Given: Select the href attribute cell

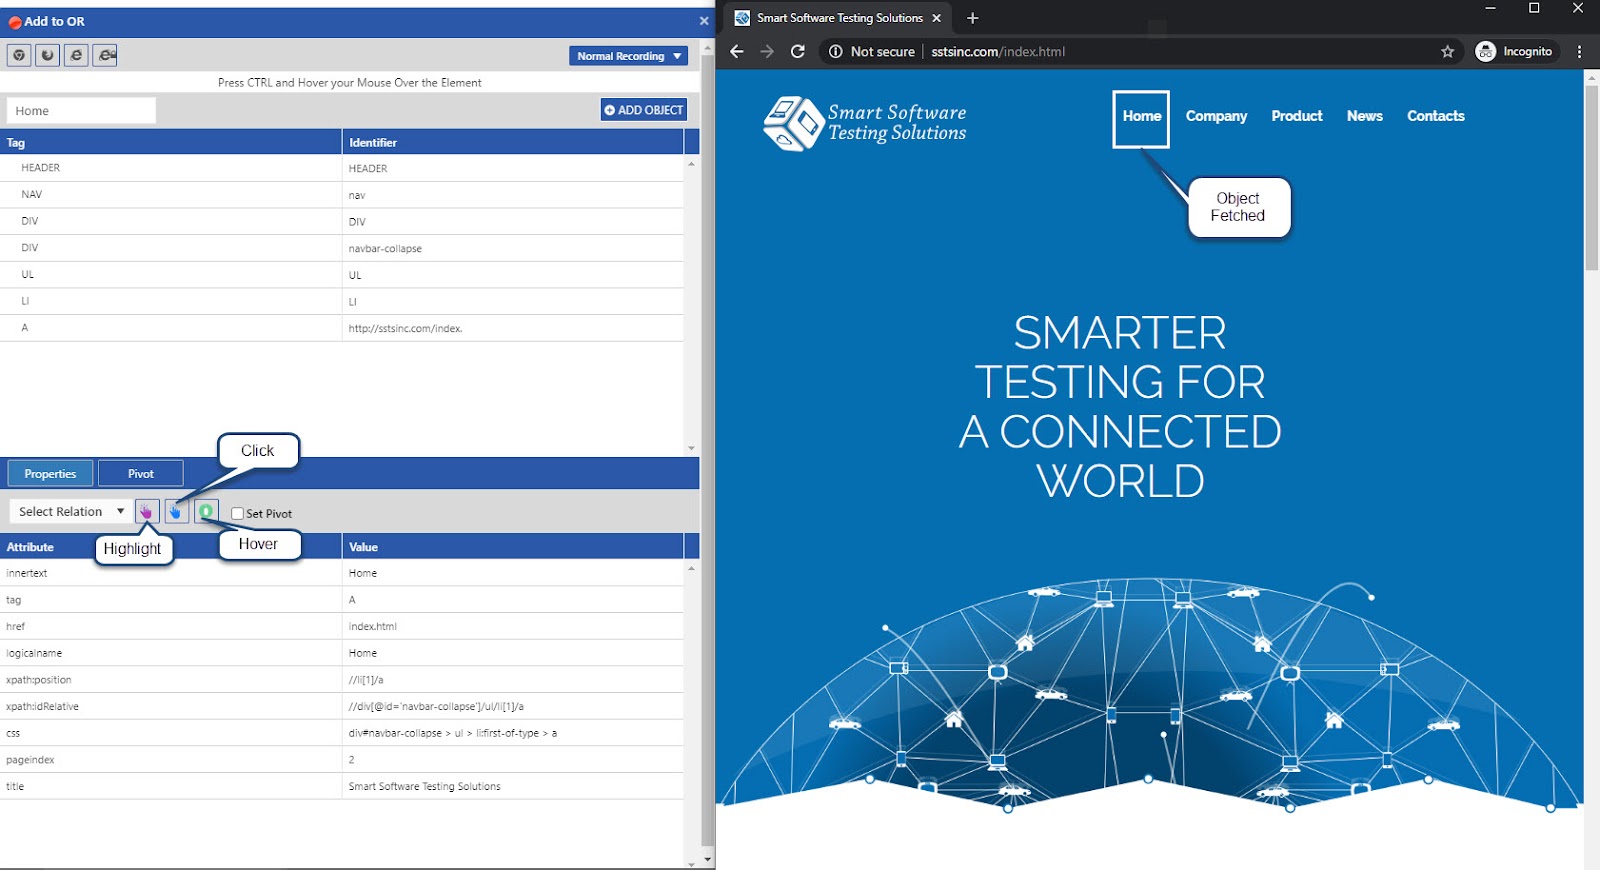Looking at the screenshot, I should [171, 626].
